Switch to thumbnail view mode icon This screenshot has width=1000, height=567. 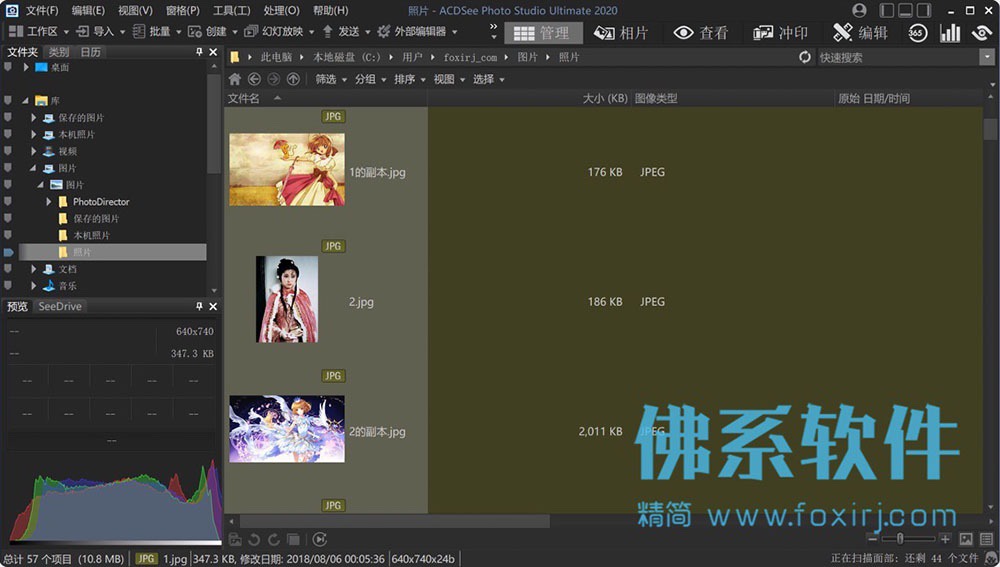click(x=966, y=540)
